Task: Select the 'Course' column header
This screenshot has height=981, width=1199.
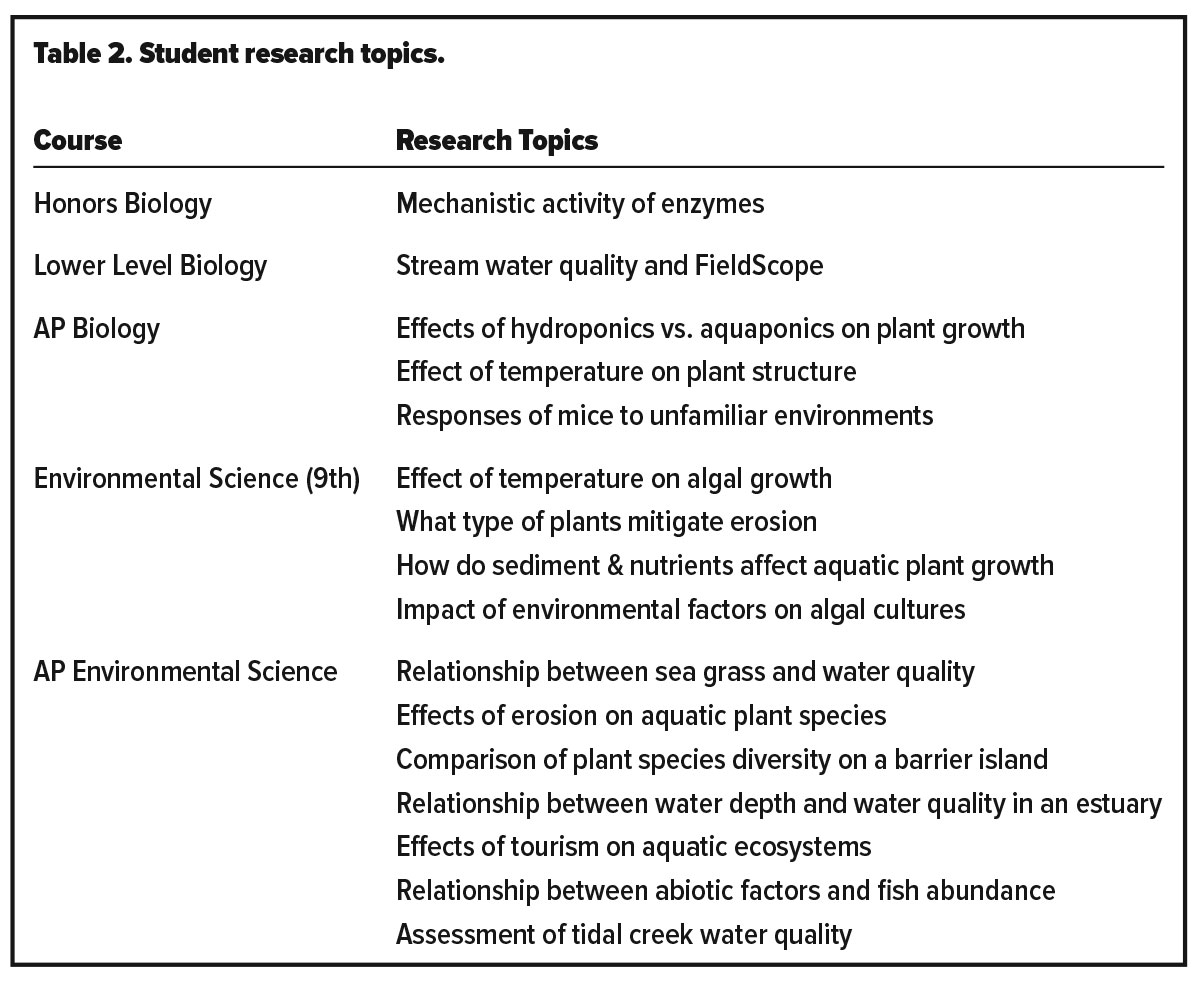Action: pos(78,140)
